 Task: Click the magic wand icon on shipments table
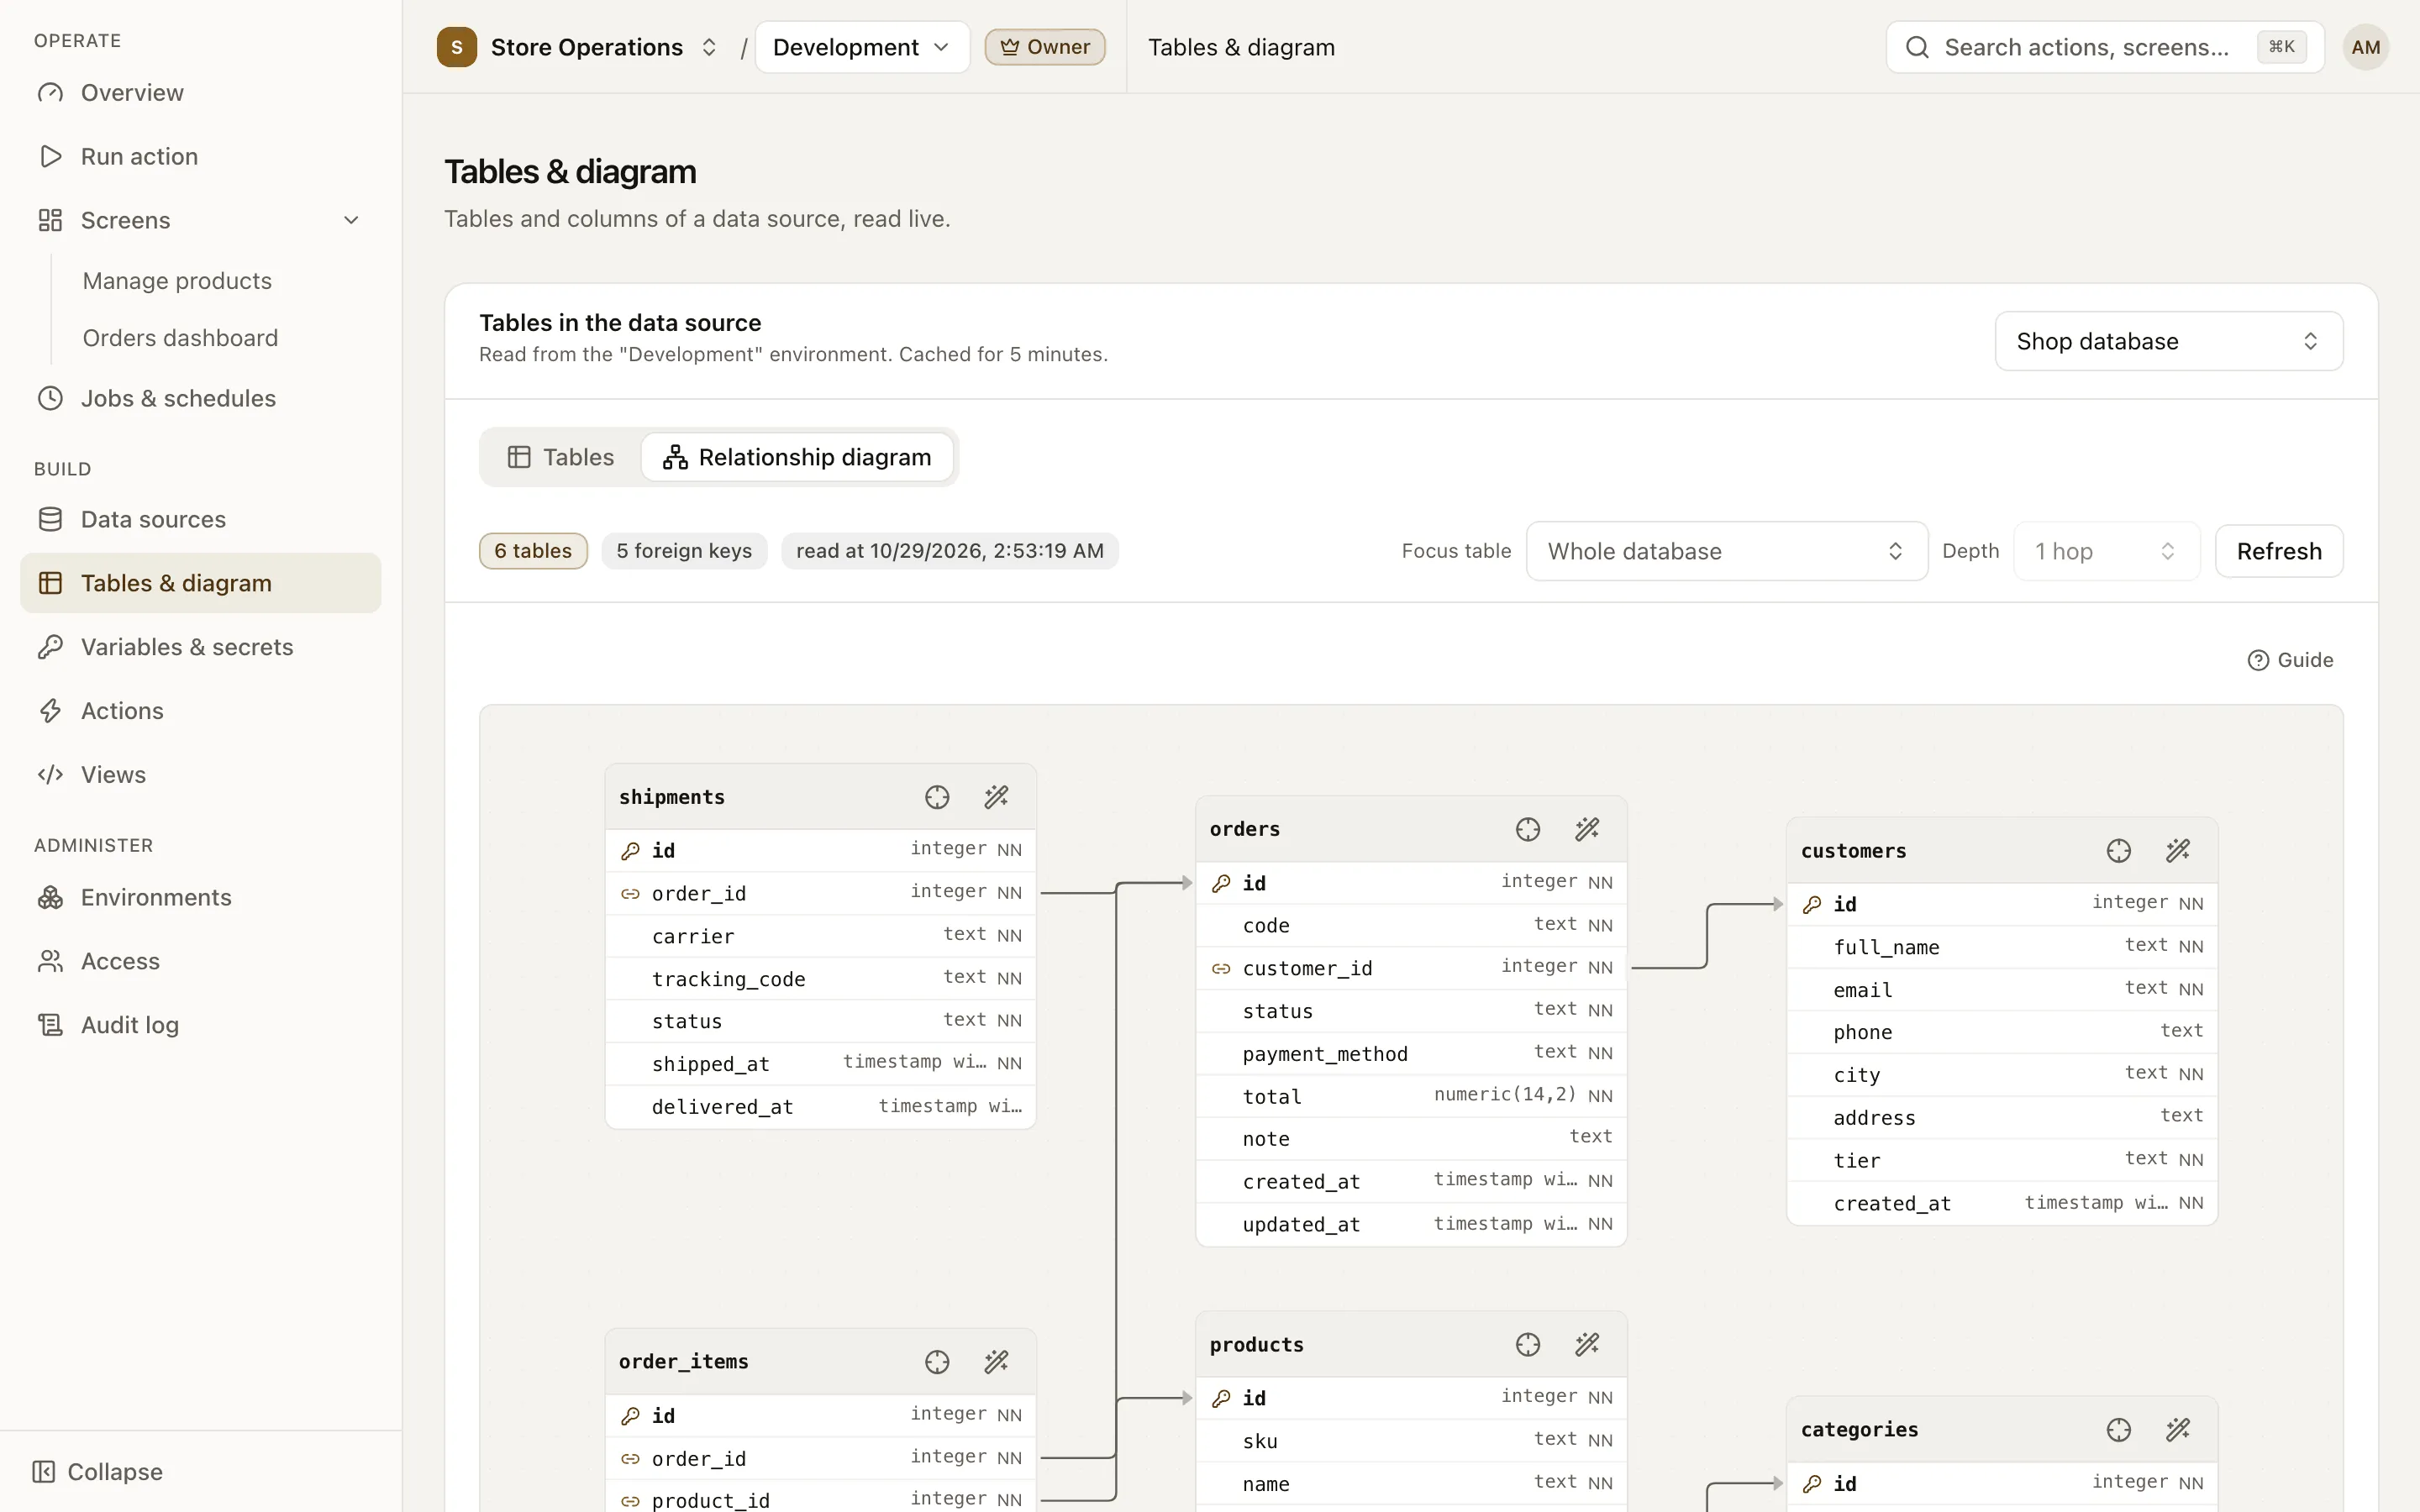point(996,797)
